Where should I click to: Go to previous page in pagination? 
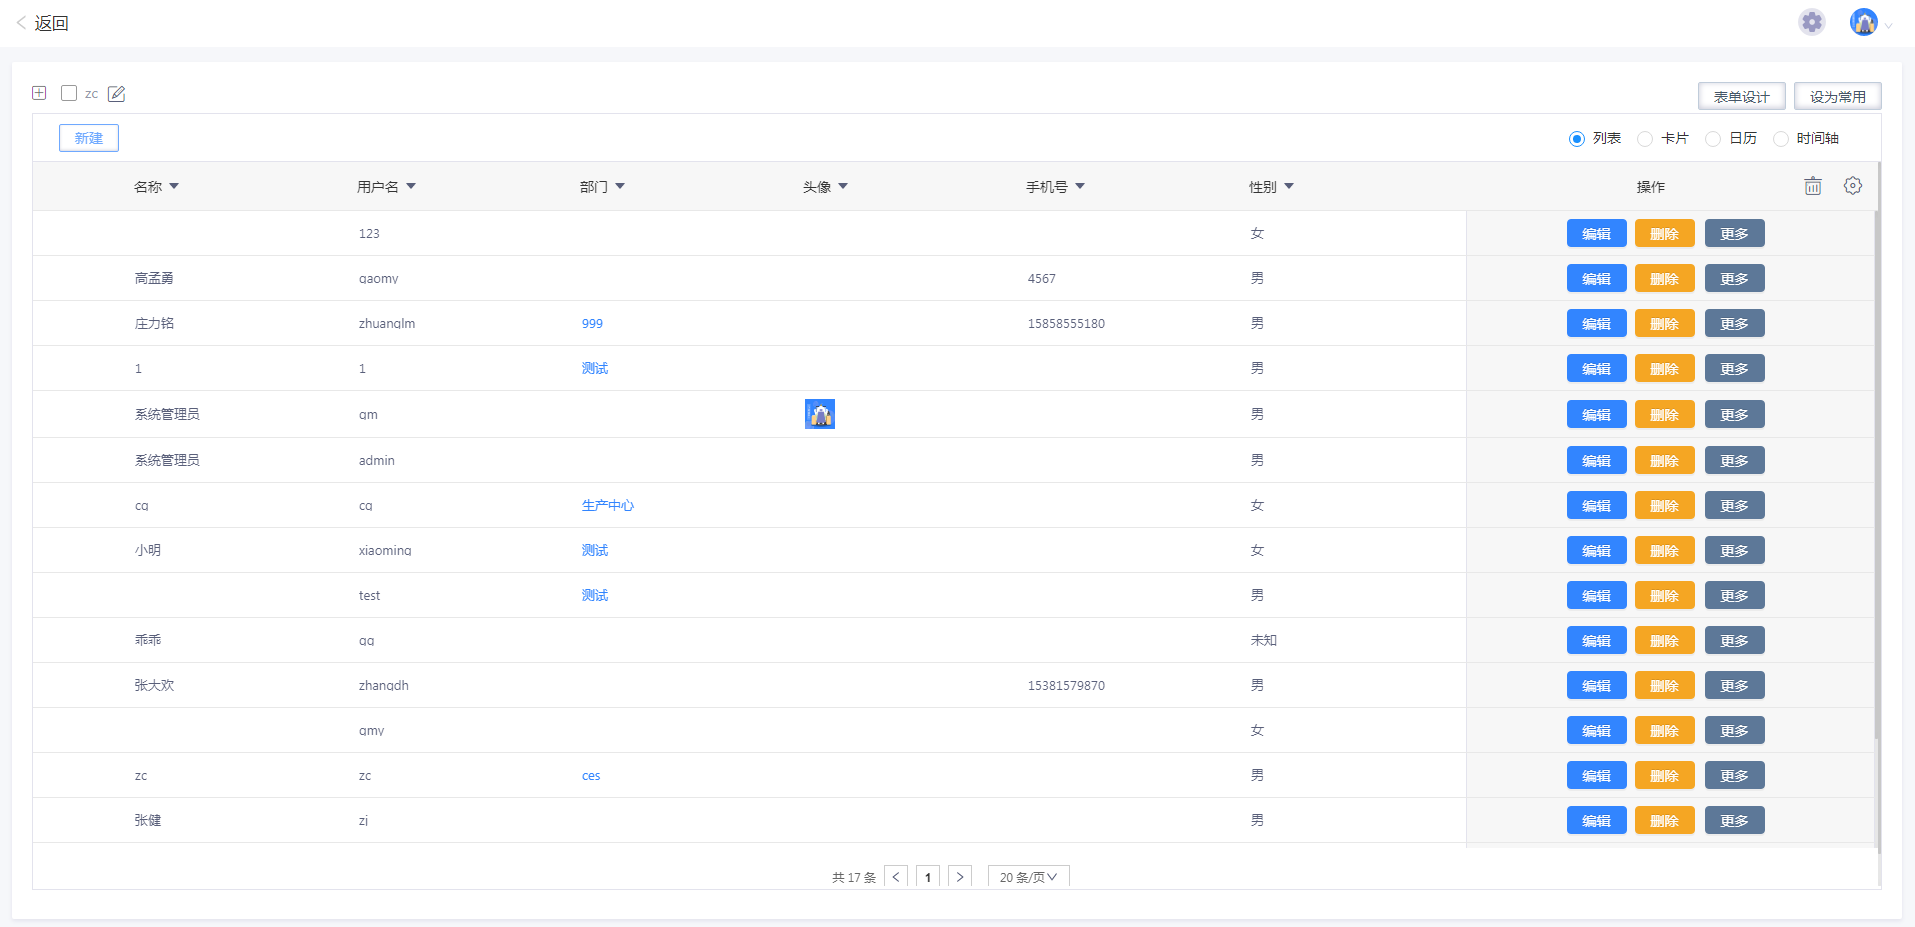coord(896,876)
